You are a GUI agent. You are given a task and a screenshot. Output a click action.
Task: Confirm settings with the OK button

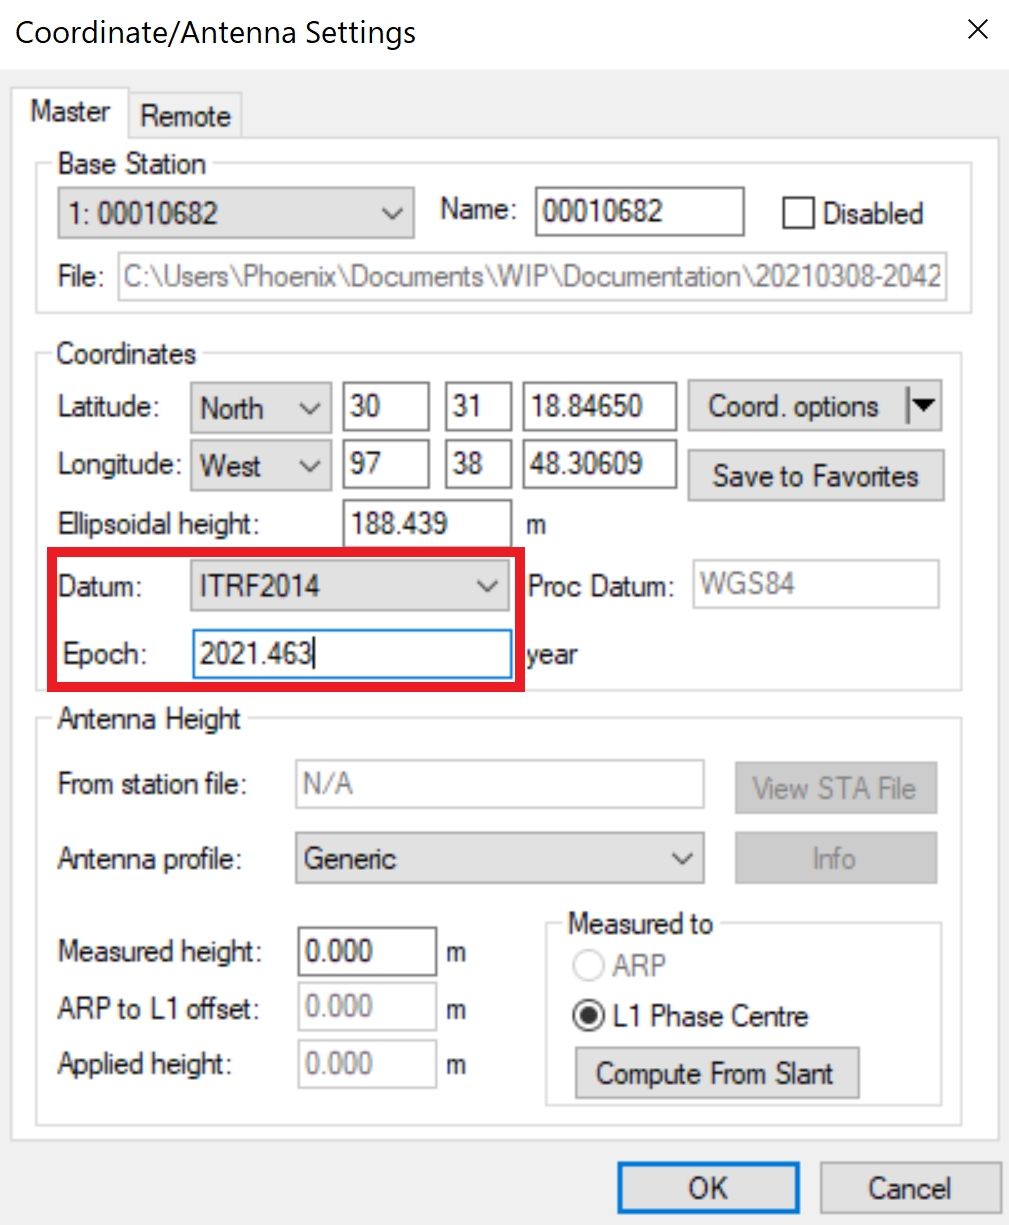tap(708, 1188)
